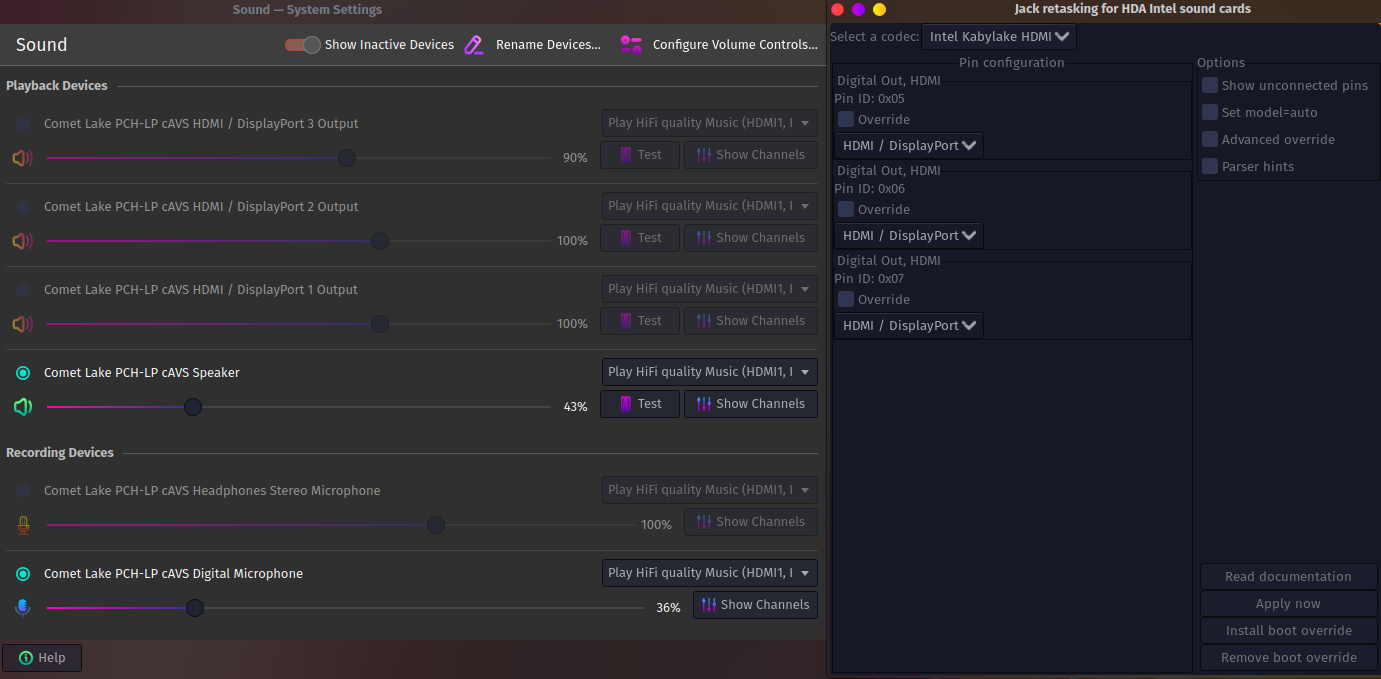Click Apply now button
This screenshot has height=679, width=1381.
pyautogui.click(x=1288, y=604)
